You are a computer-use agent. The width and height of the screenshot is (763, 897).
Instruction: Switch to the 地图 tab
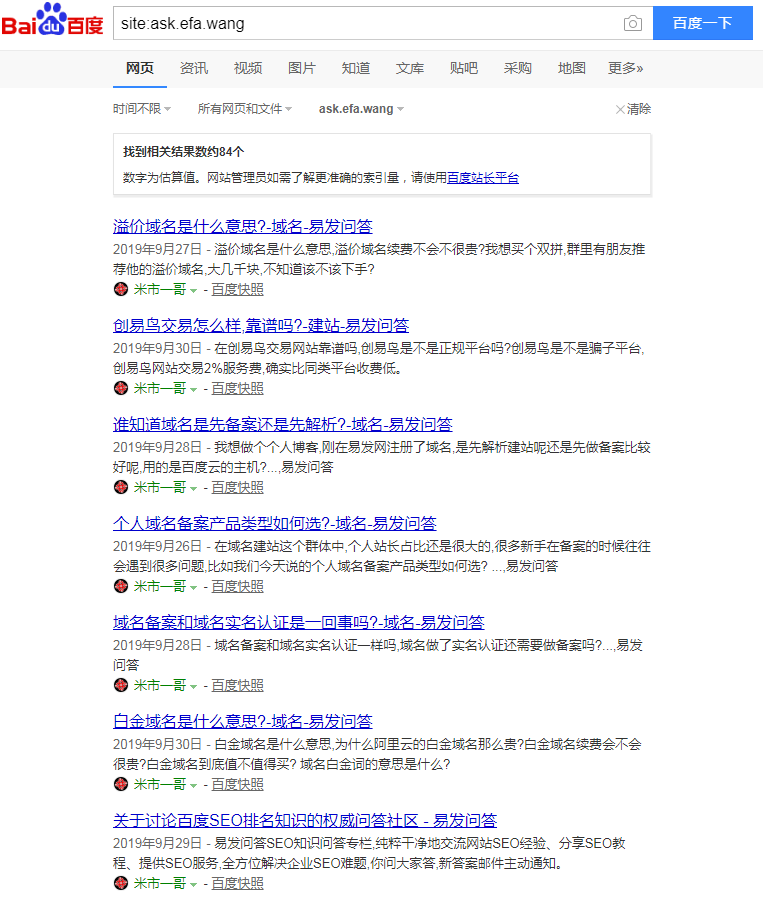572,69
